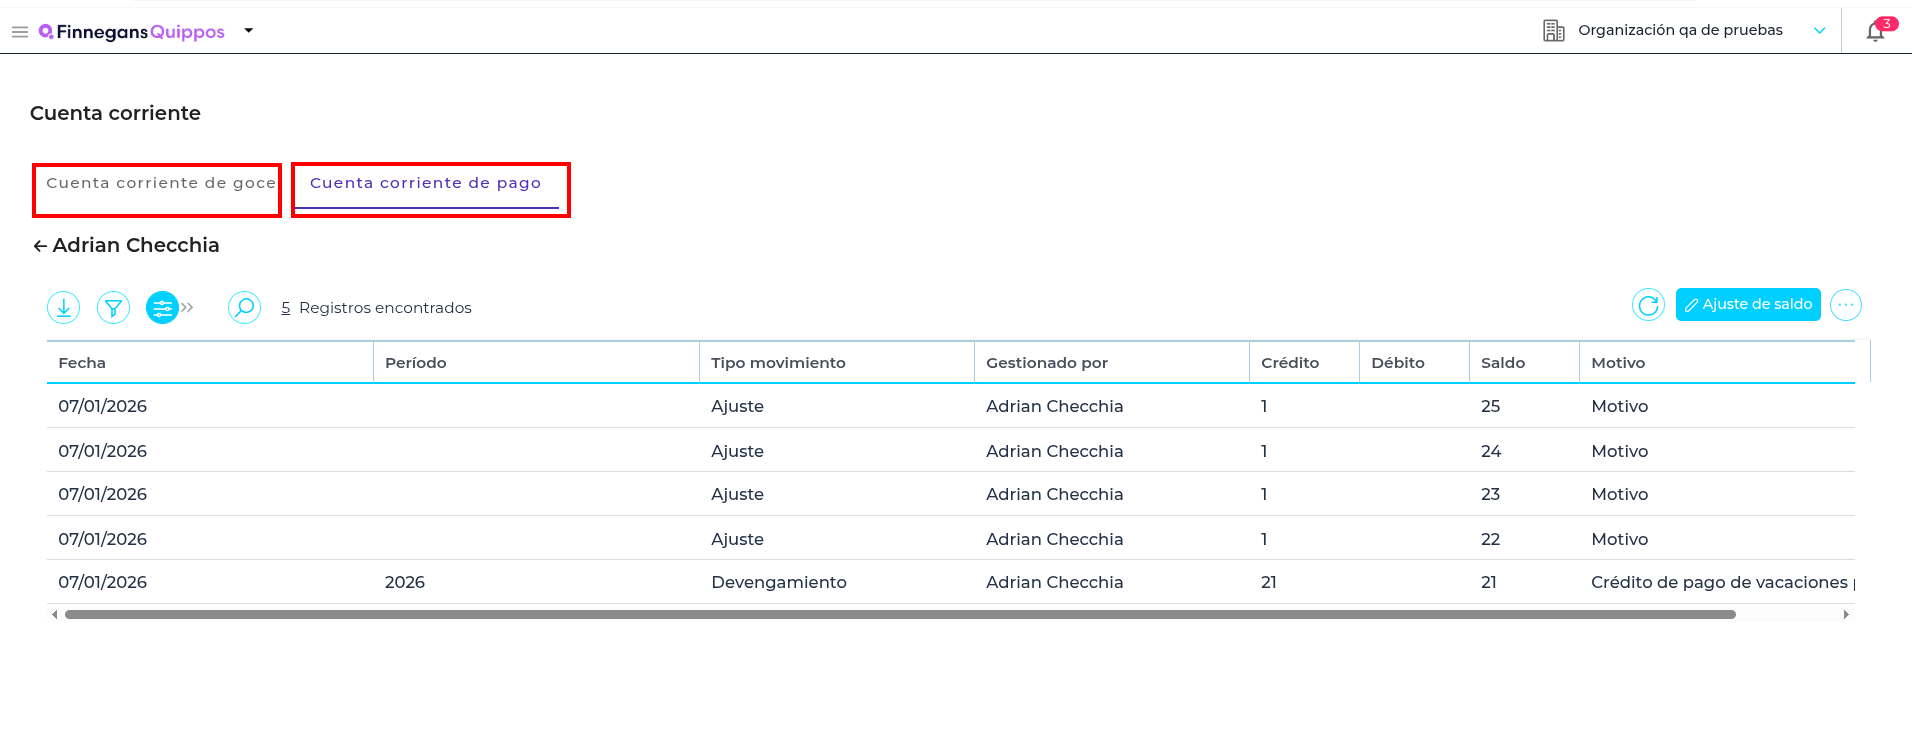This screenshot has width=1912, height=750.
Task: Sort by the Fecha column header
Action: tap(82, 363)
